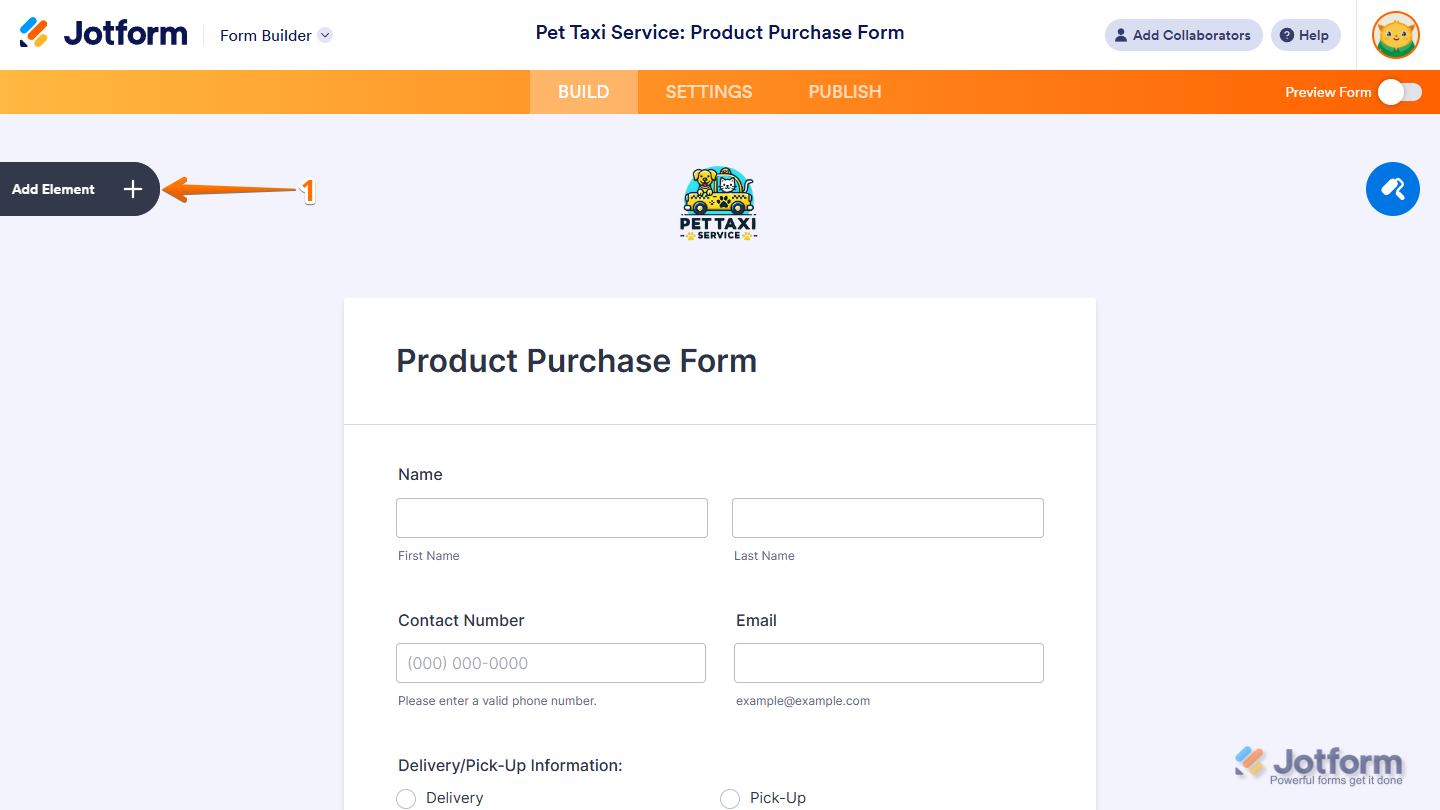Click the Jotform watermark logo at bottom right
Viewport: 1440px width, 810px height.
1320,762
